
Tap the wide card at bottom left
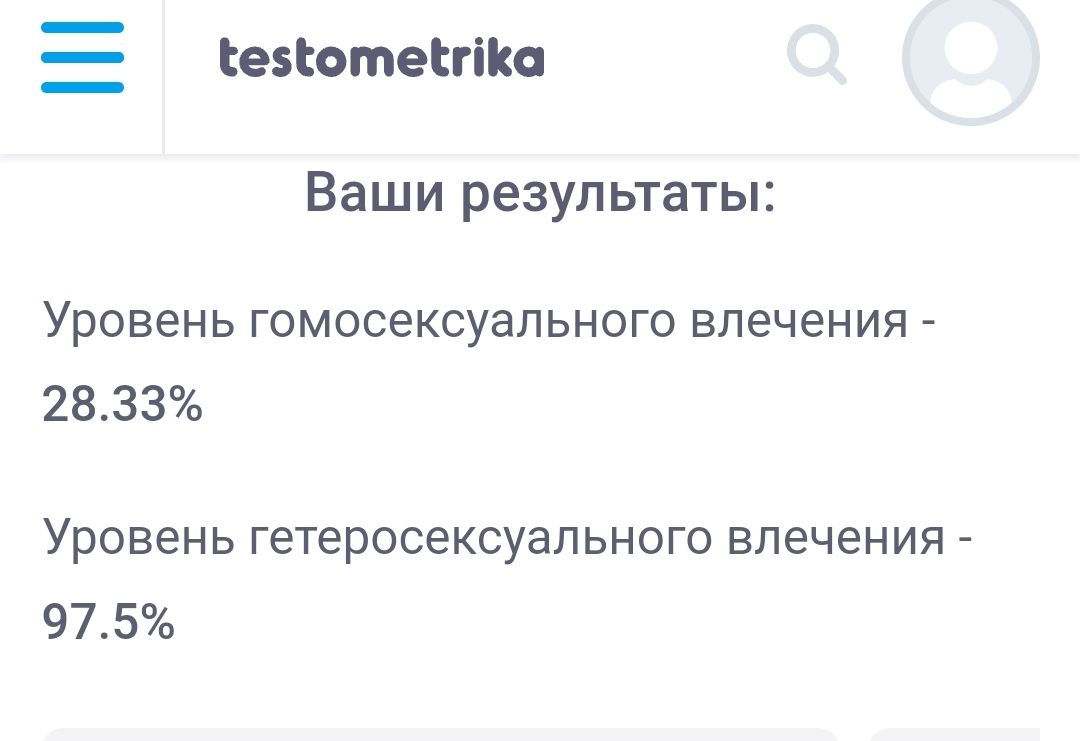[x=440, y=735]
